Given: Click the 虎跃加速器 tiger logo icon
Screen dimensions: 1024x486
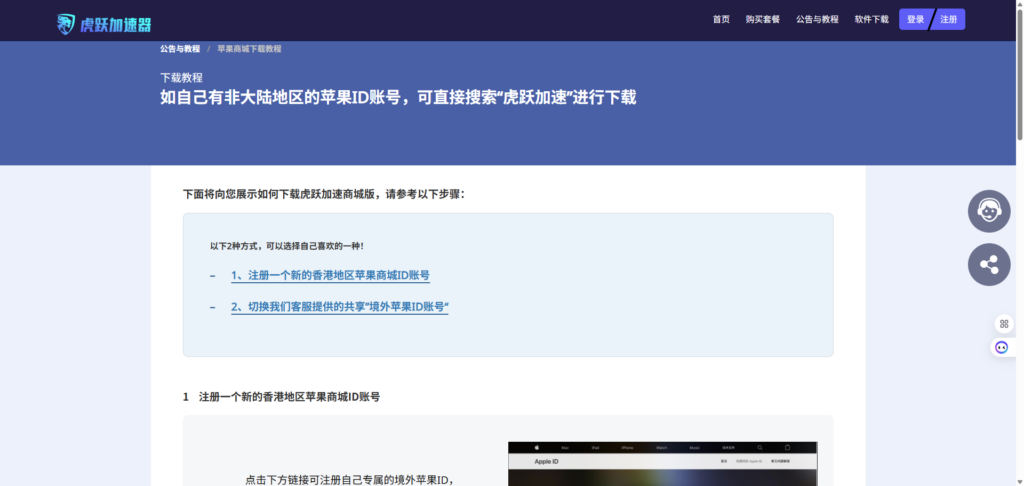Looking at the screenshot, I should [66, 24].
